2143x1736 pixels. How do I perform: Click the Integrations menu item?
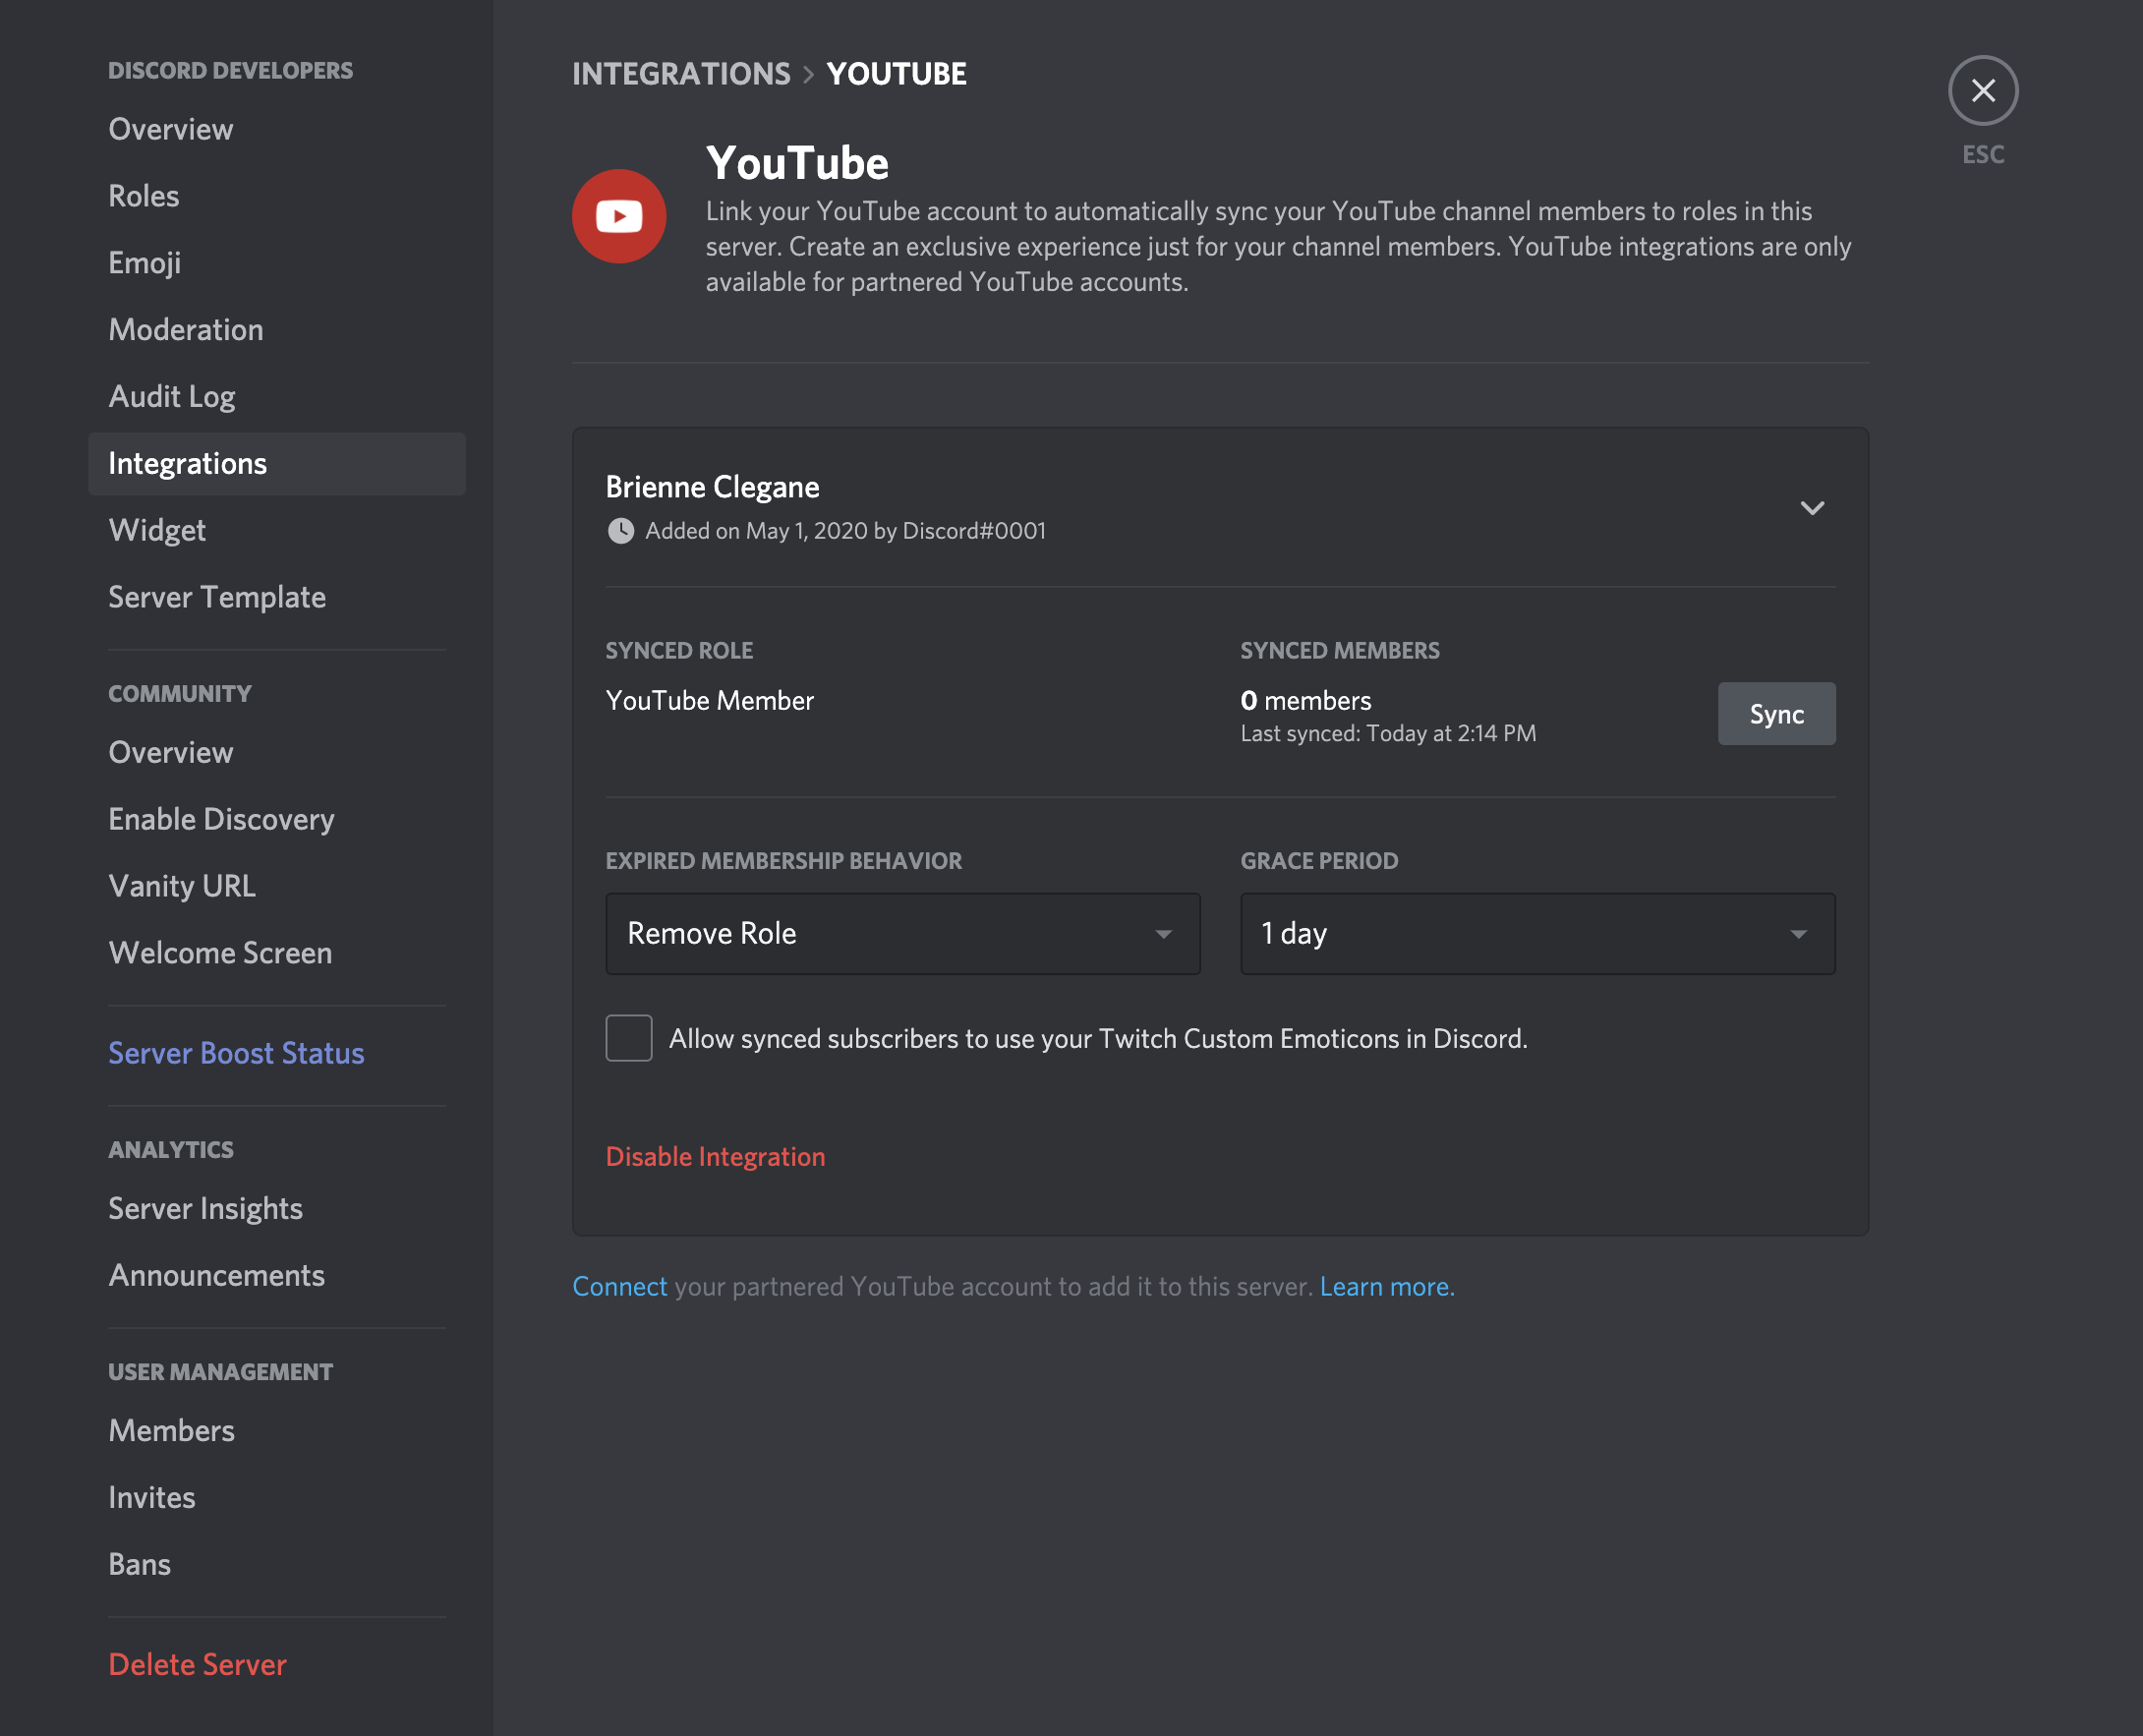tap(188, 462)
